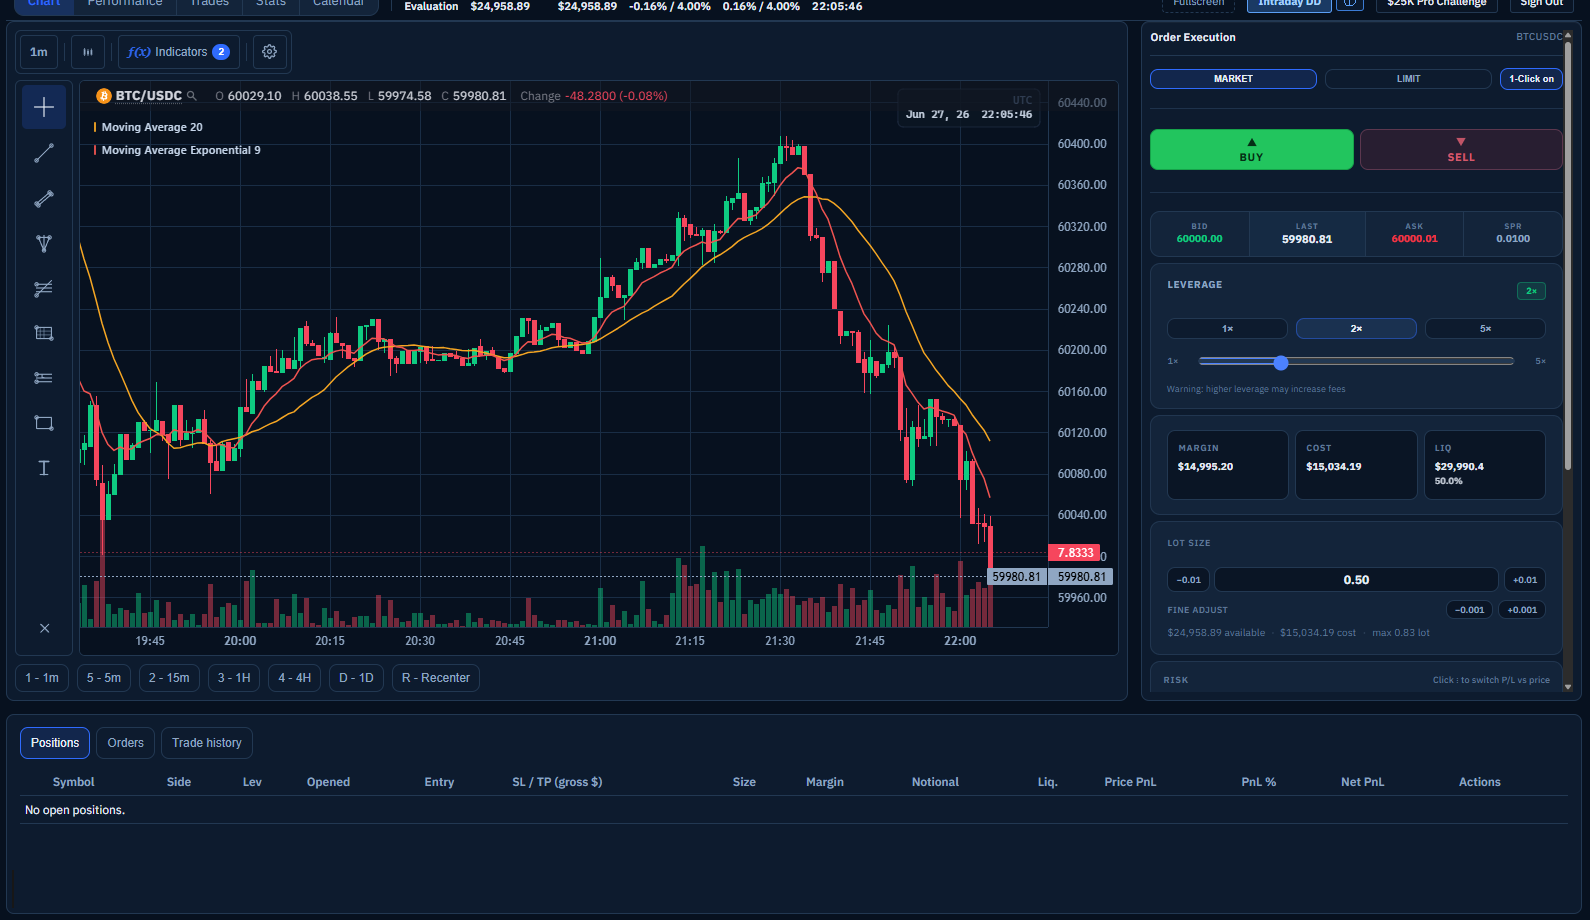The height and width of the screenshot is (920, 1590).
Task: Select the Gann fan lines tool
Action: click(x=44, y=289)
